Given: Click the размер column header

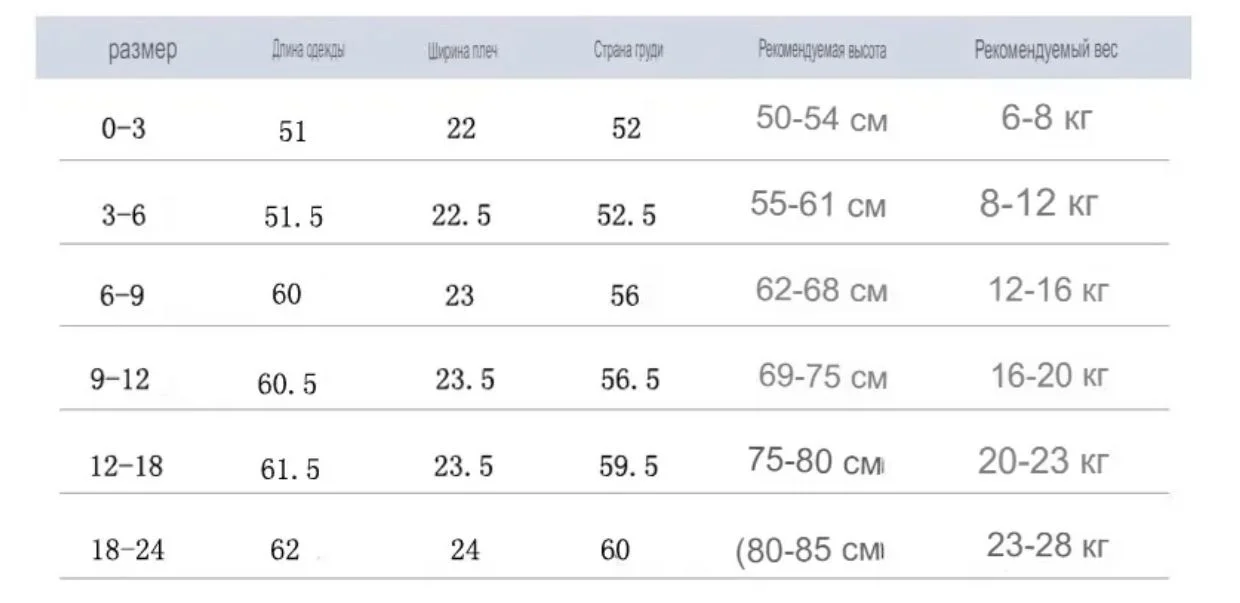Looking at the screenshot, I should pos(143,51).
